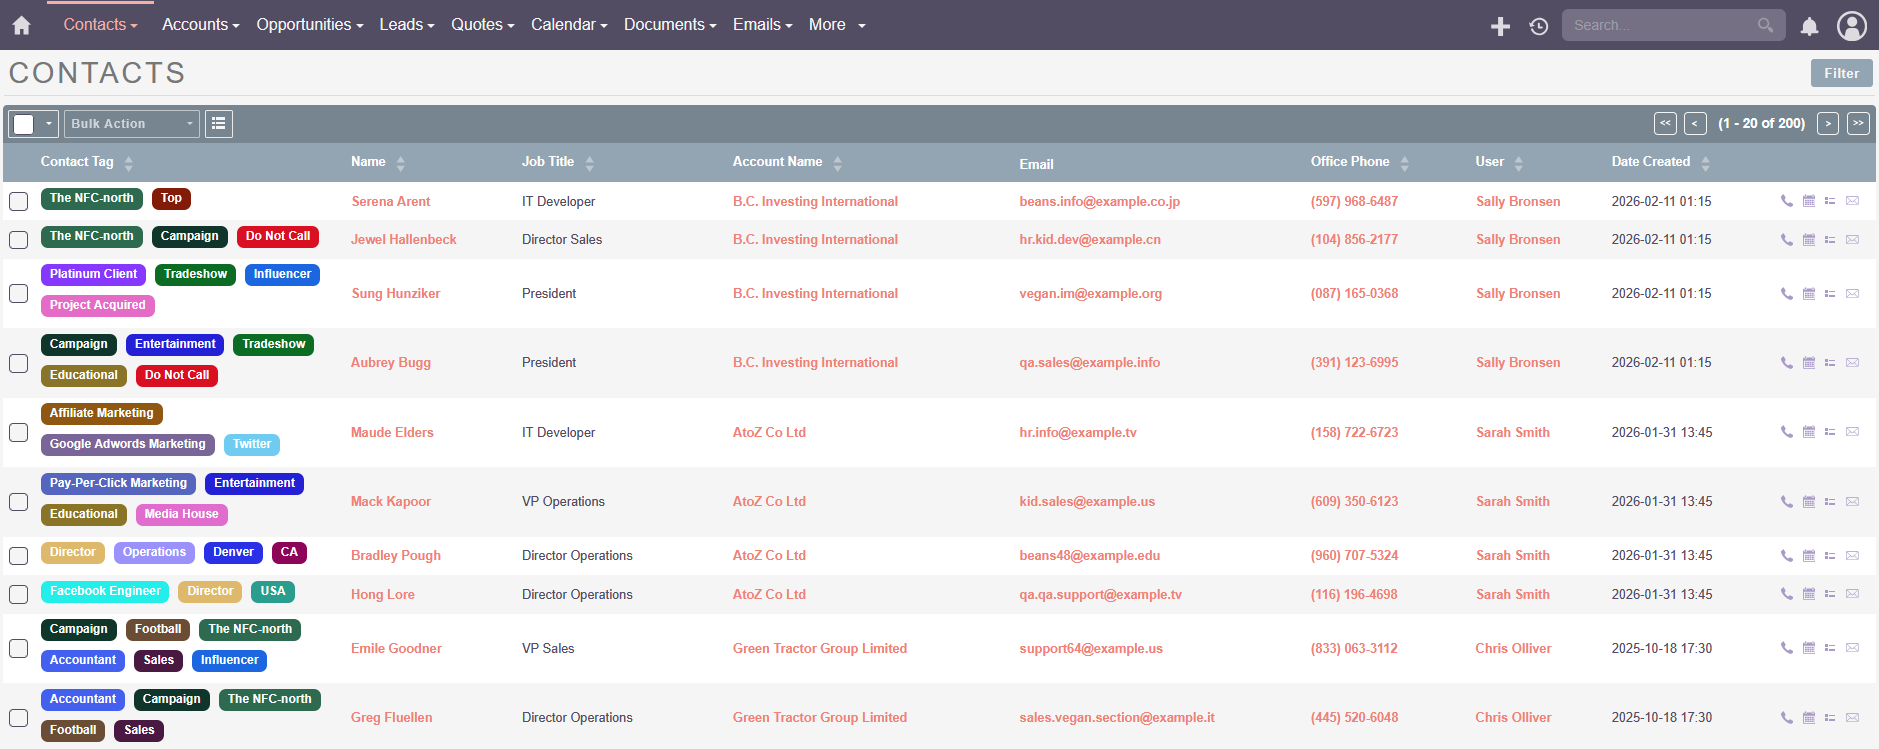Screen dimensions: 1879x749
Task: Click the Filter button
Action: [x=1841, y=73]
